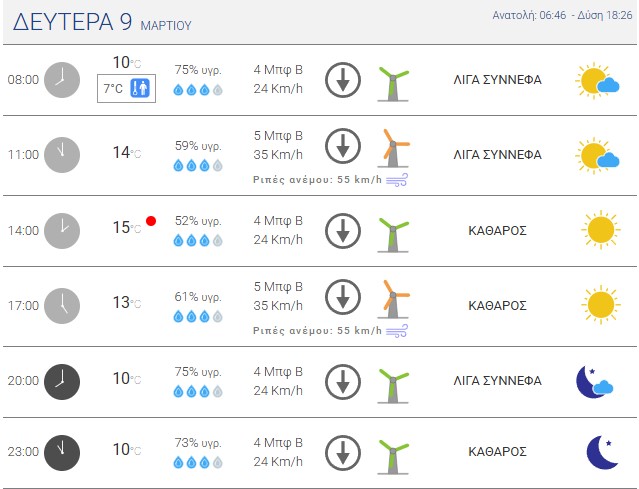Click the green windmill icon at 14:00

pos(394,230)
